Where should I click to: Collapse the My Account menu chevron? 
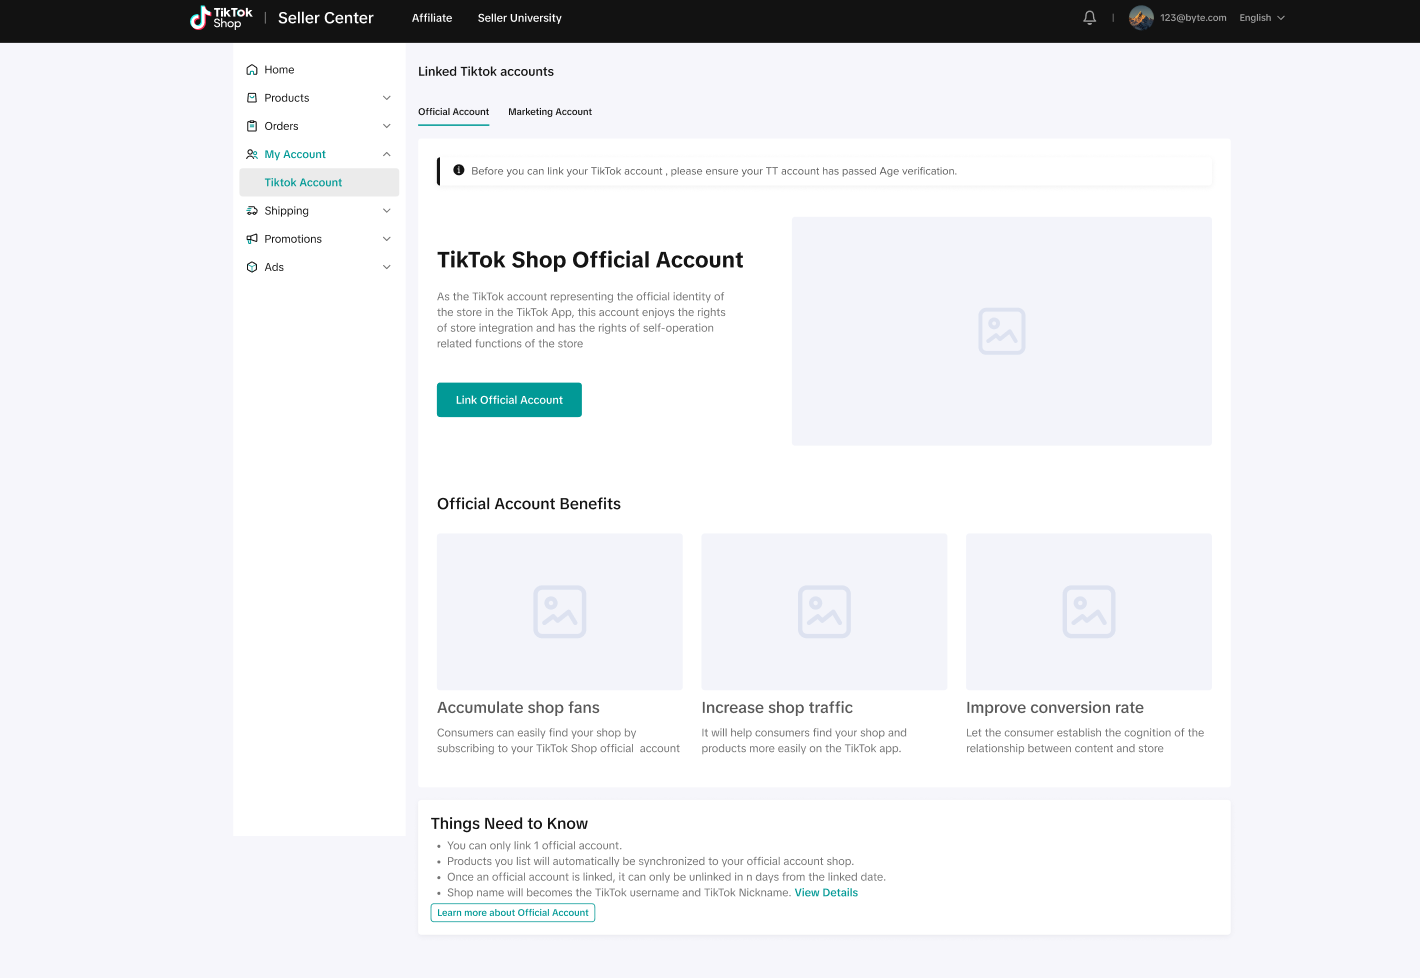[x=387, y=154]
